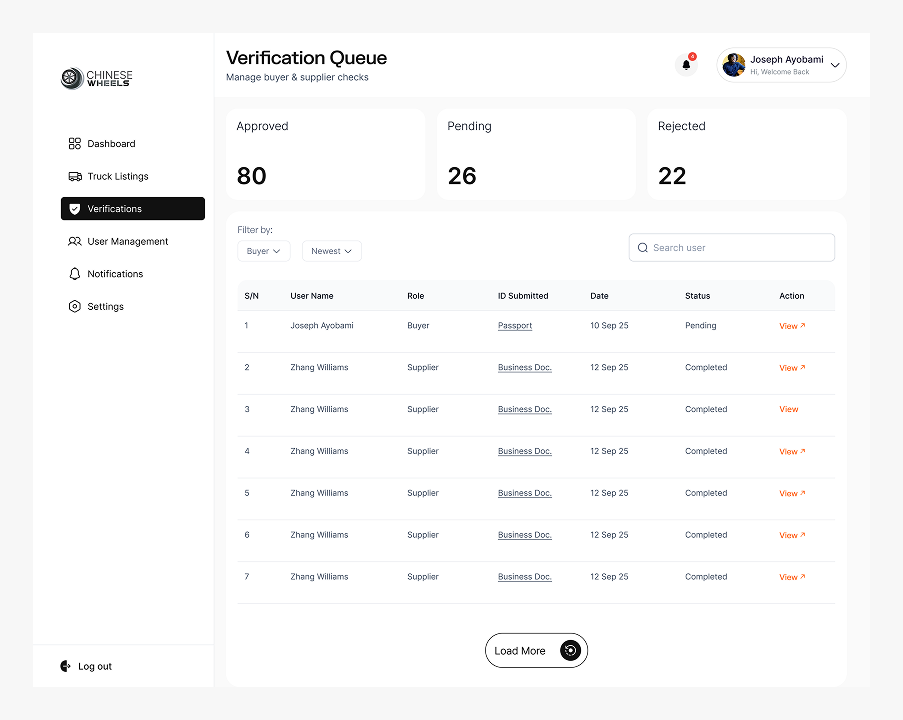Open the Truck Listings page
Image resolution: width=903 pixels, height=720 pixels.
[x=117, y=176]
